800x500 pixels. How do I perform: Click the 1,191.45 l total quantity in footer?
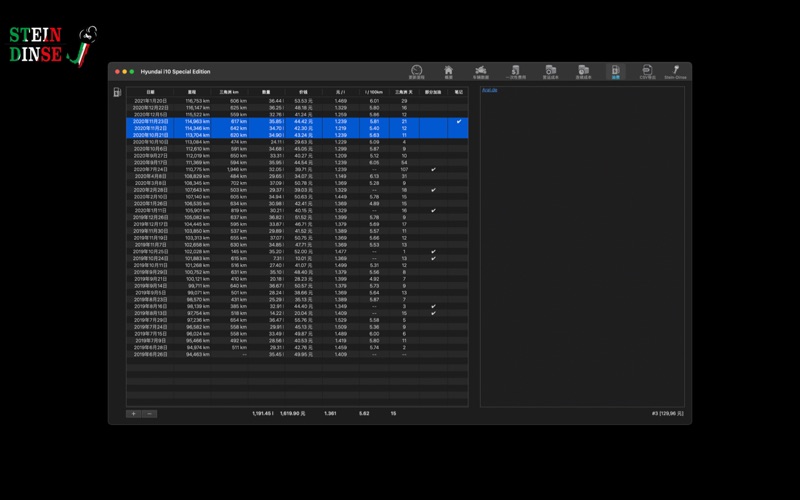(263, 414)
